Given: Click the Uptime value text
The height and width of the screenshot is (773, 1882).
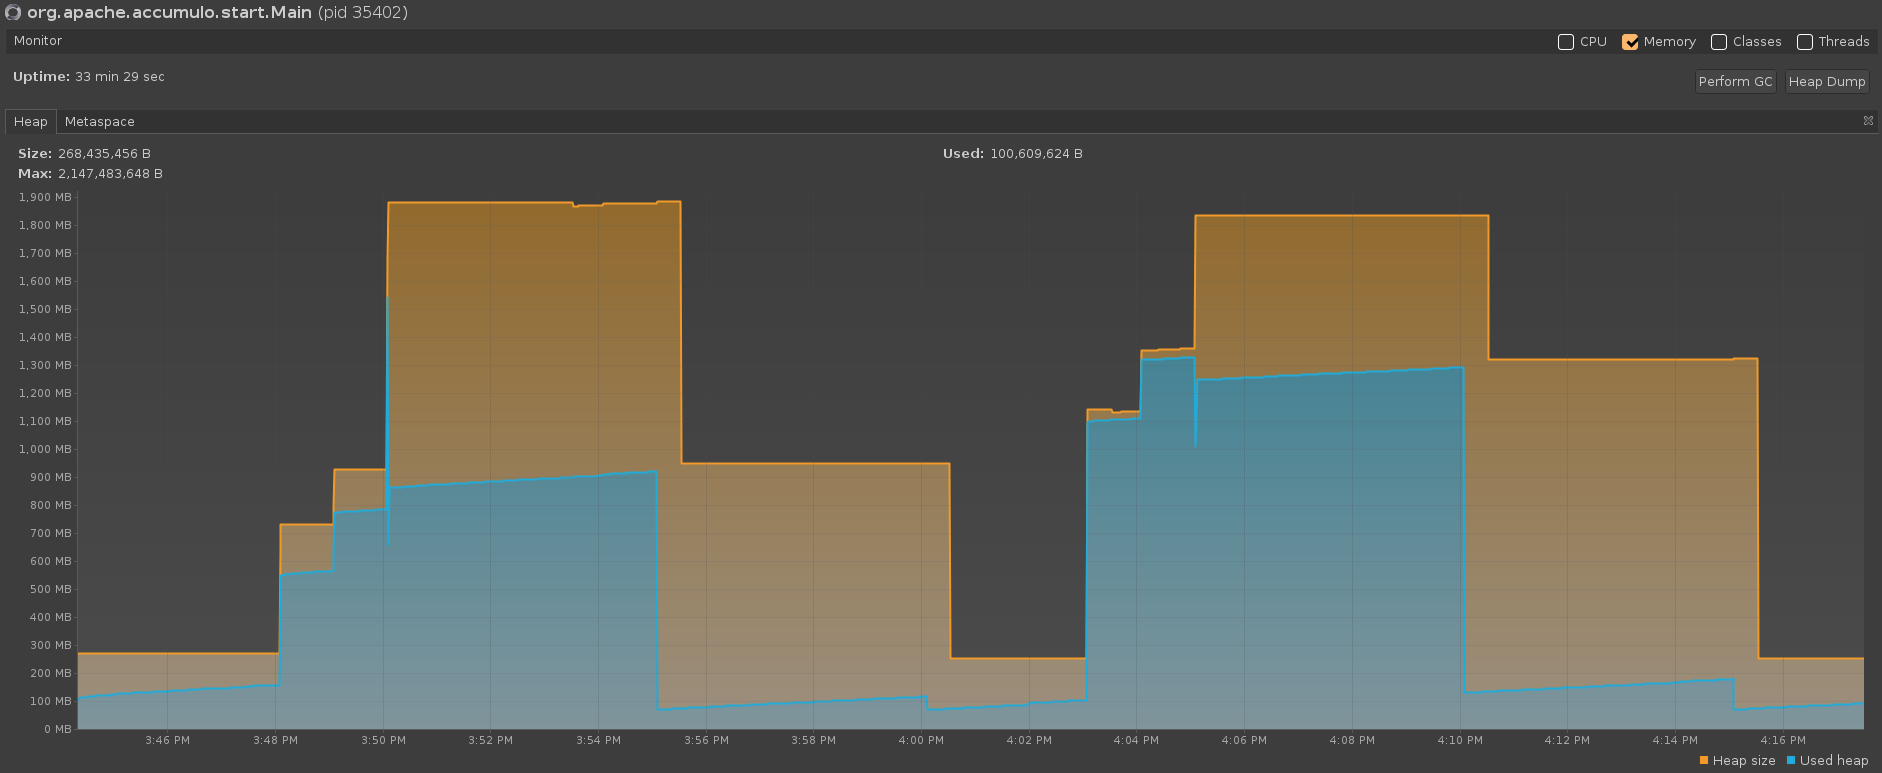Looking at the screenshot, I should pyautogui.click(x=120, y=77).
